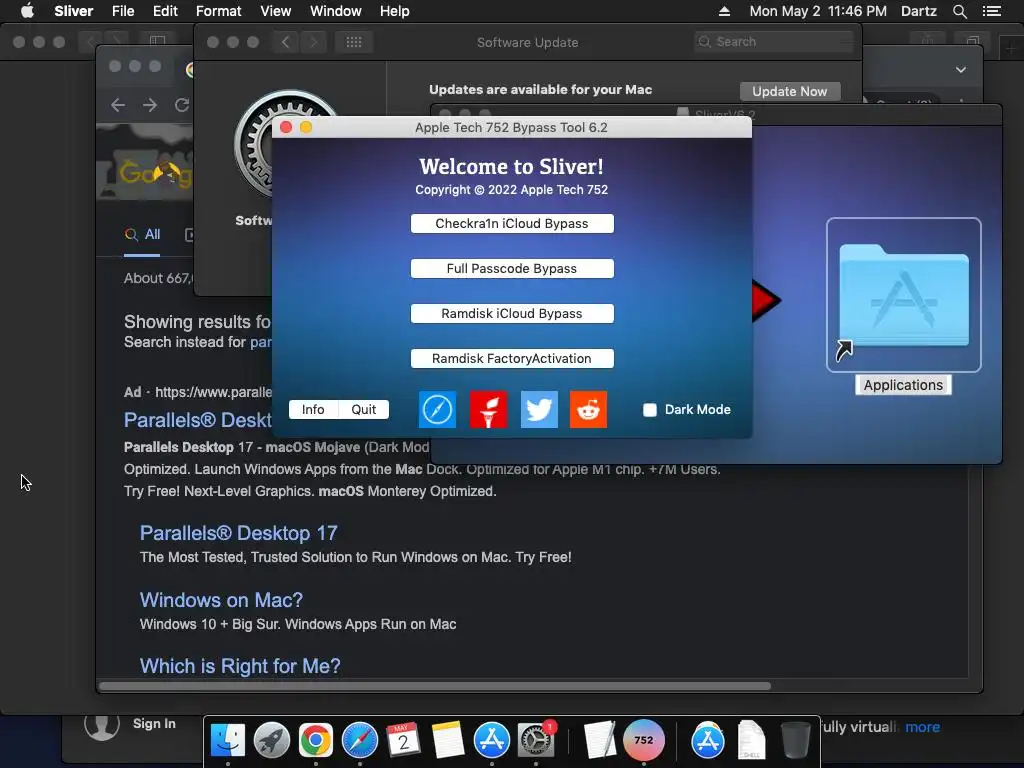Open the File menu

(x=123, y=11)
